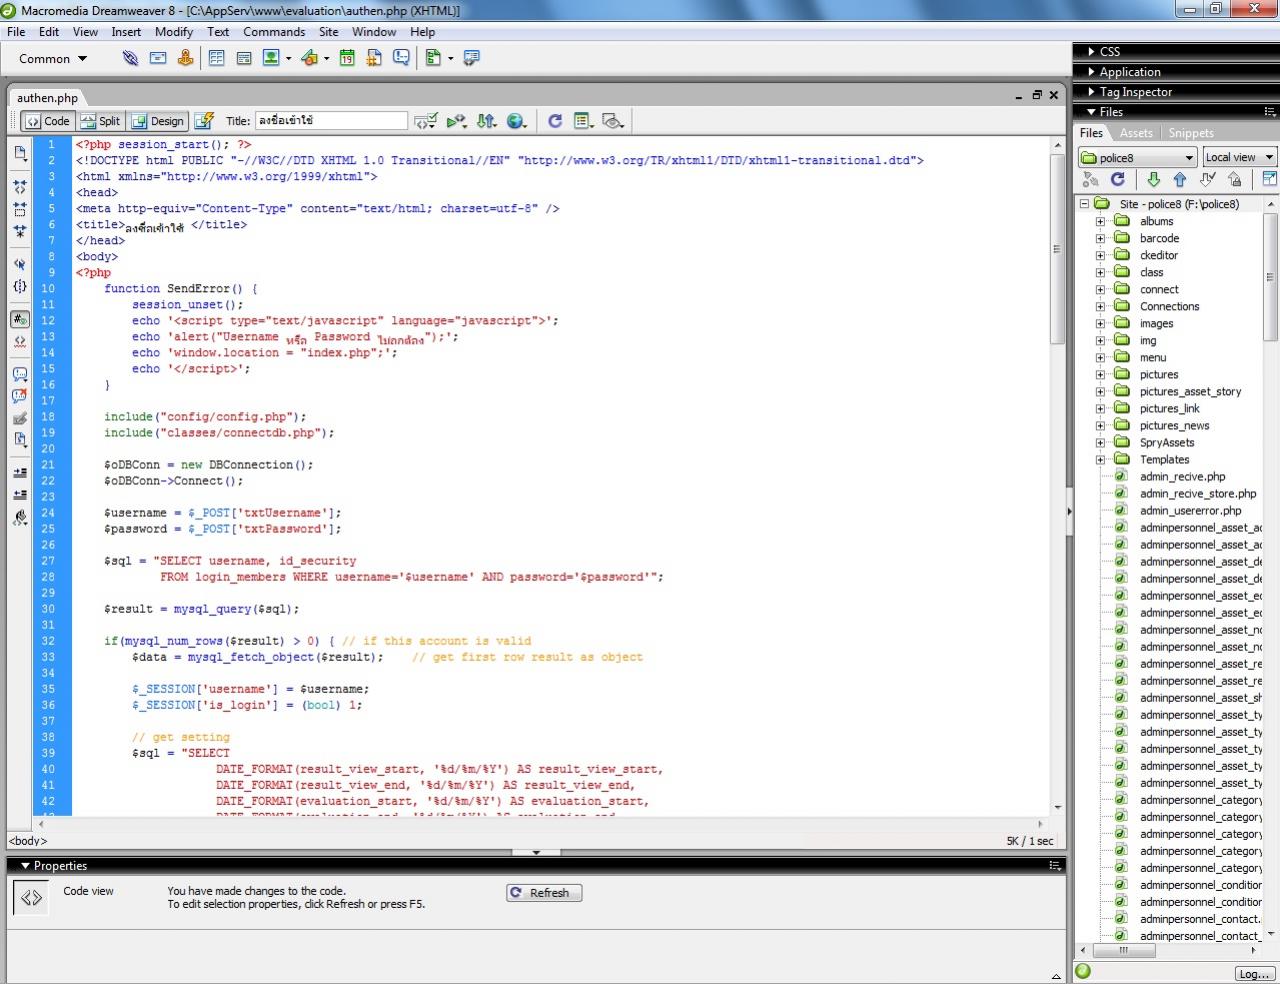Click the Remove Comment icon
The height and width of the screenshot is (984, 1280).
pyautogui.click(x=20, y=396)
